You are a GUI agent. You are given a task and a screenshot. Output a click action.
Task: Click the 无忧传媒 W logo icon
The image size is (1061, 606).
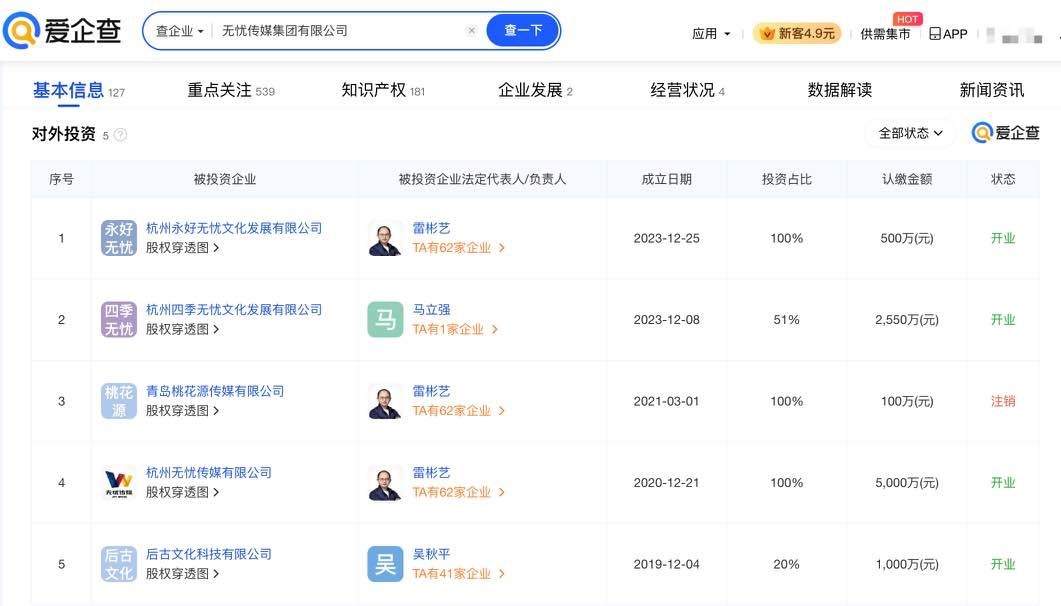pos(119,482)
